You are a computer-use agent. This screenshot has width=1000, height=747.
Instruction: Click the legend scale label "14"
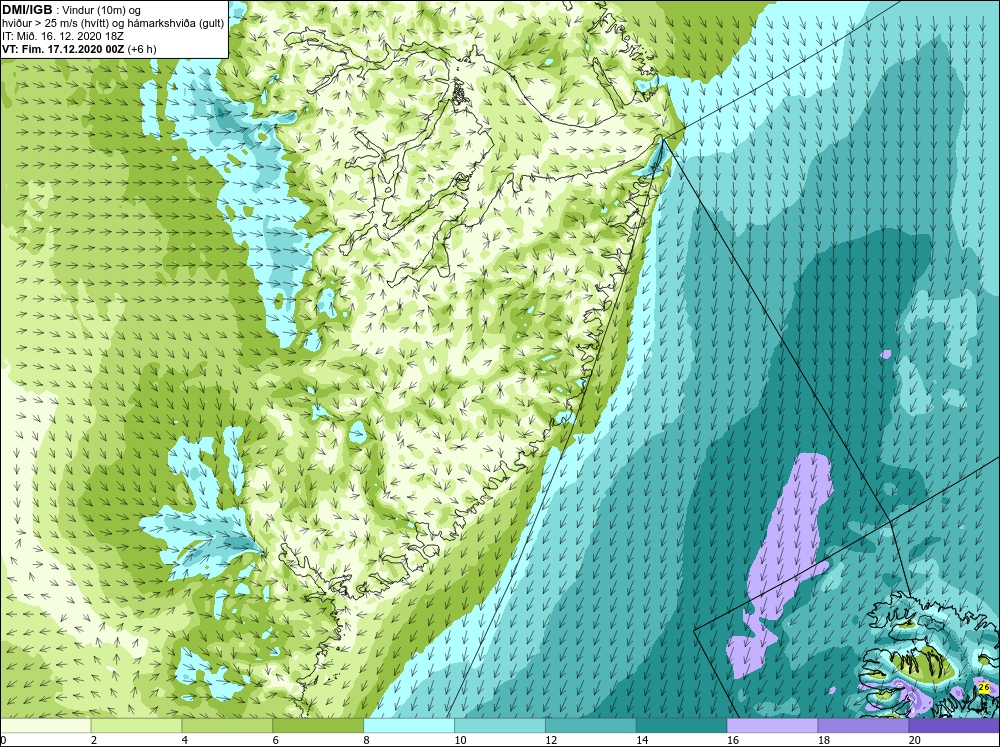tap(642, 740)
